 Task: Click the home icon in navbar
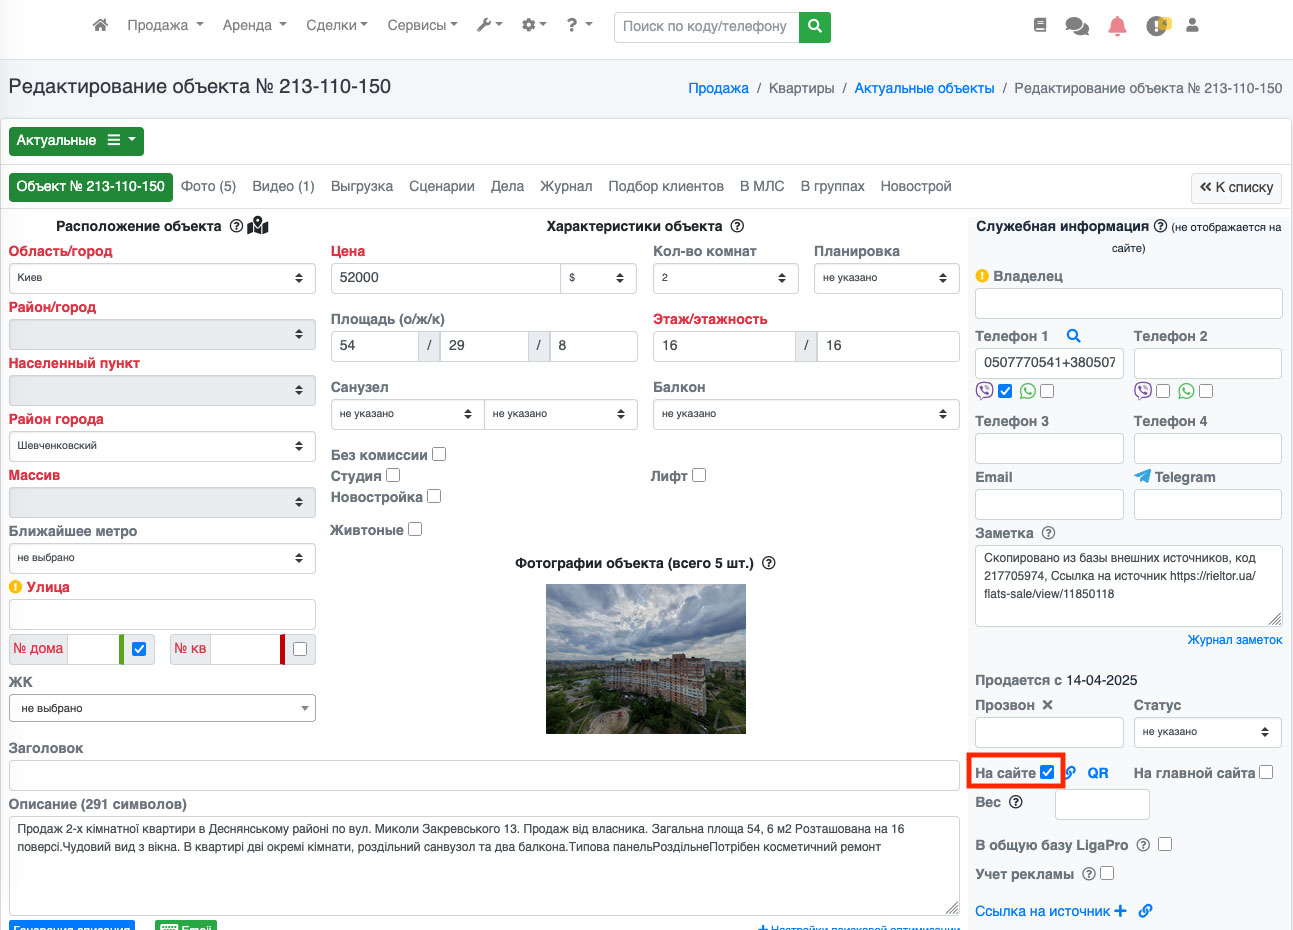pos(100,25)
